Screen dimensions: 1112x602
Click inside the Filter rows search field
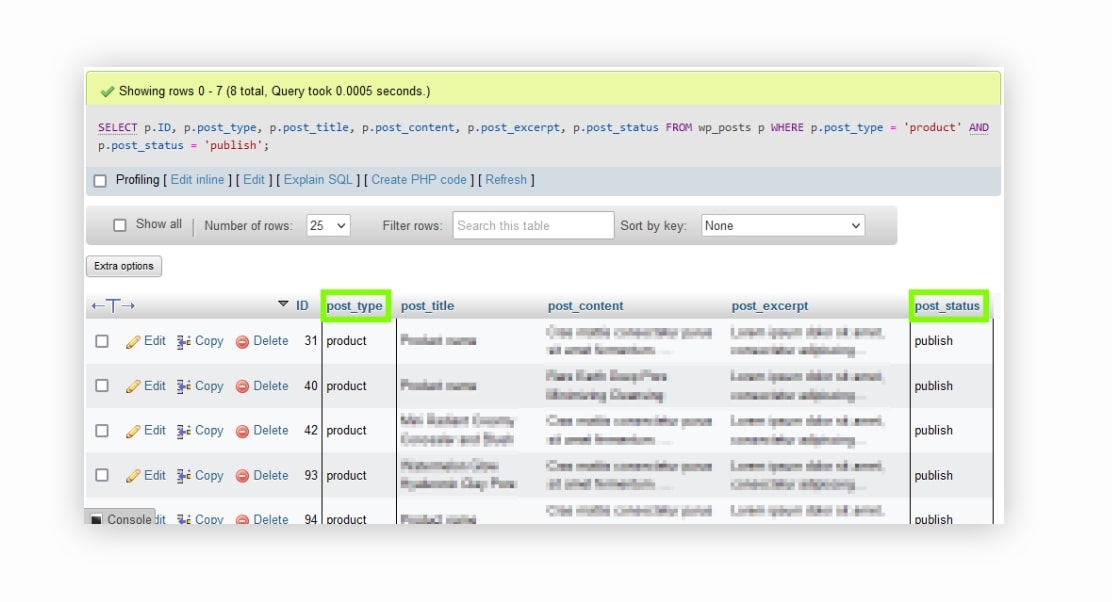[533, 225]
